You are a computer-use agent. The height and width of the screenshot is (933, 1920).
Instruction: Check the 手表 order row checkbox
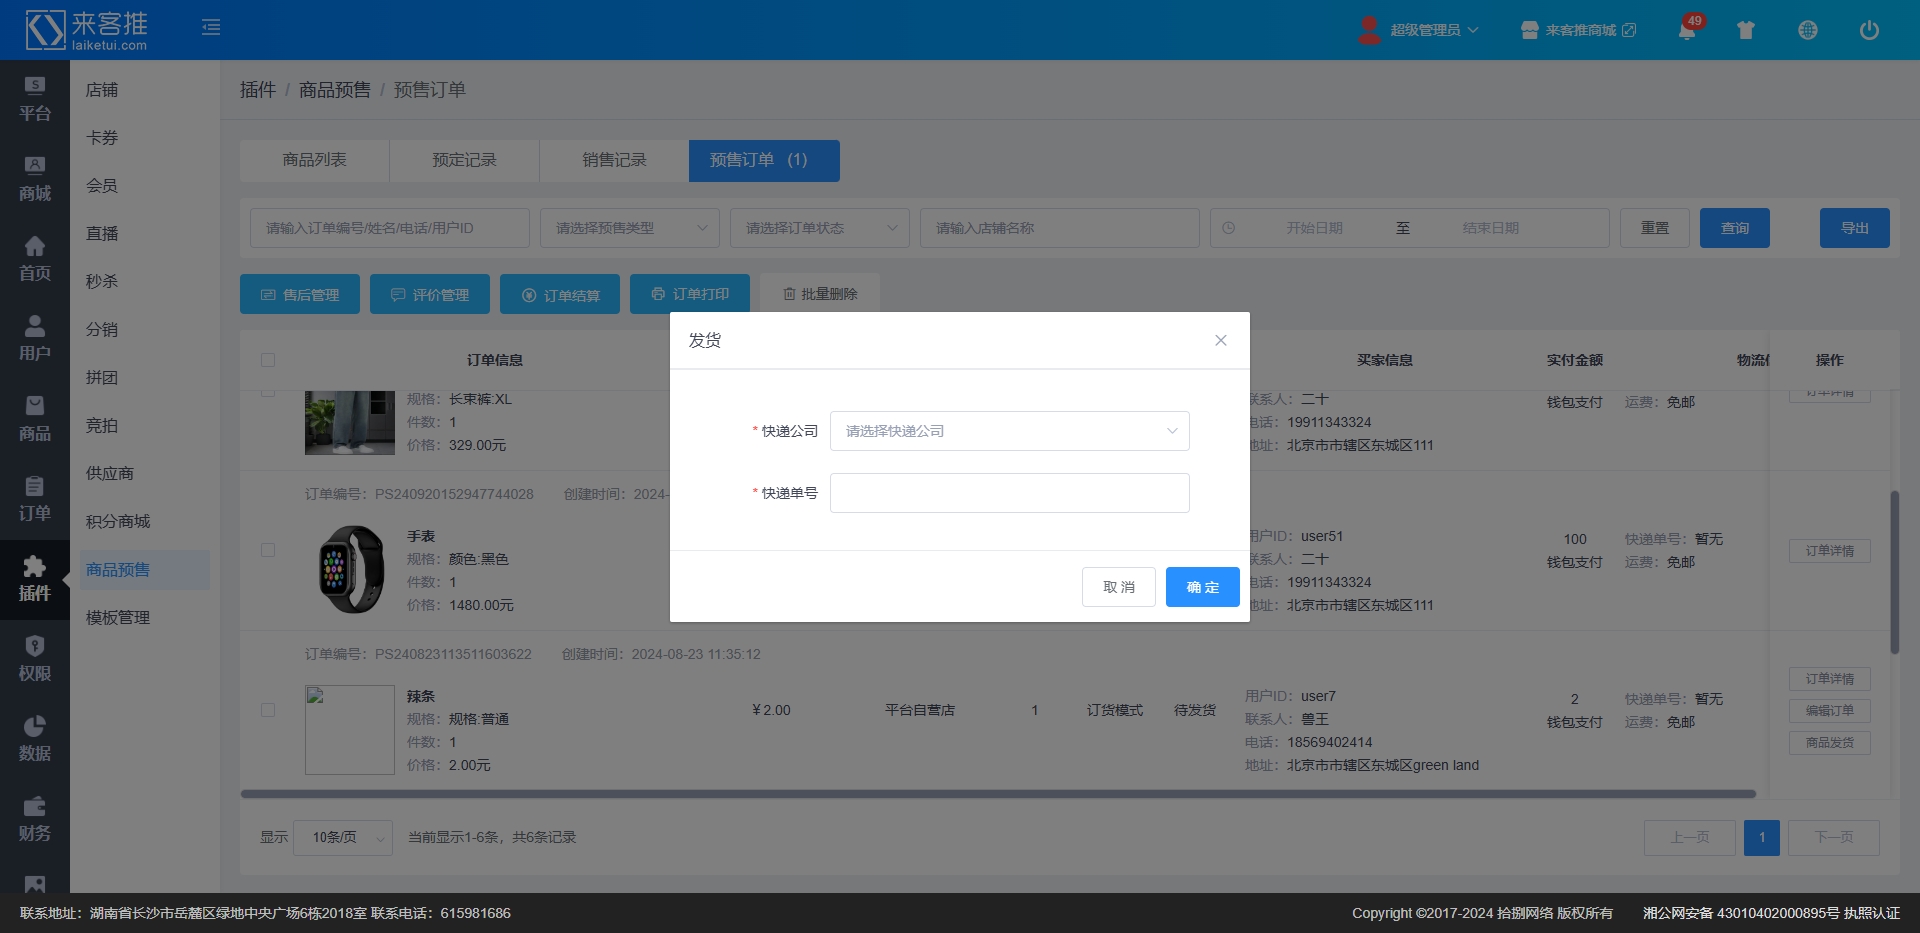pyautogui.click(x=268, y=550)
